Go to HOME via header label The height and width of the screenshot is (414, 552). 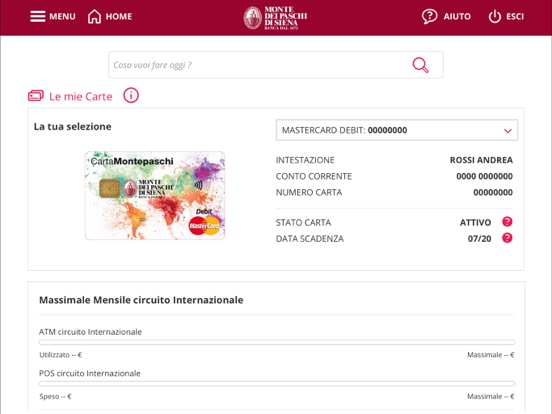click(x=119, y=17)
